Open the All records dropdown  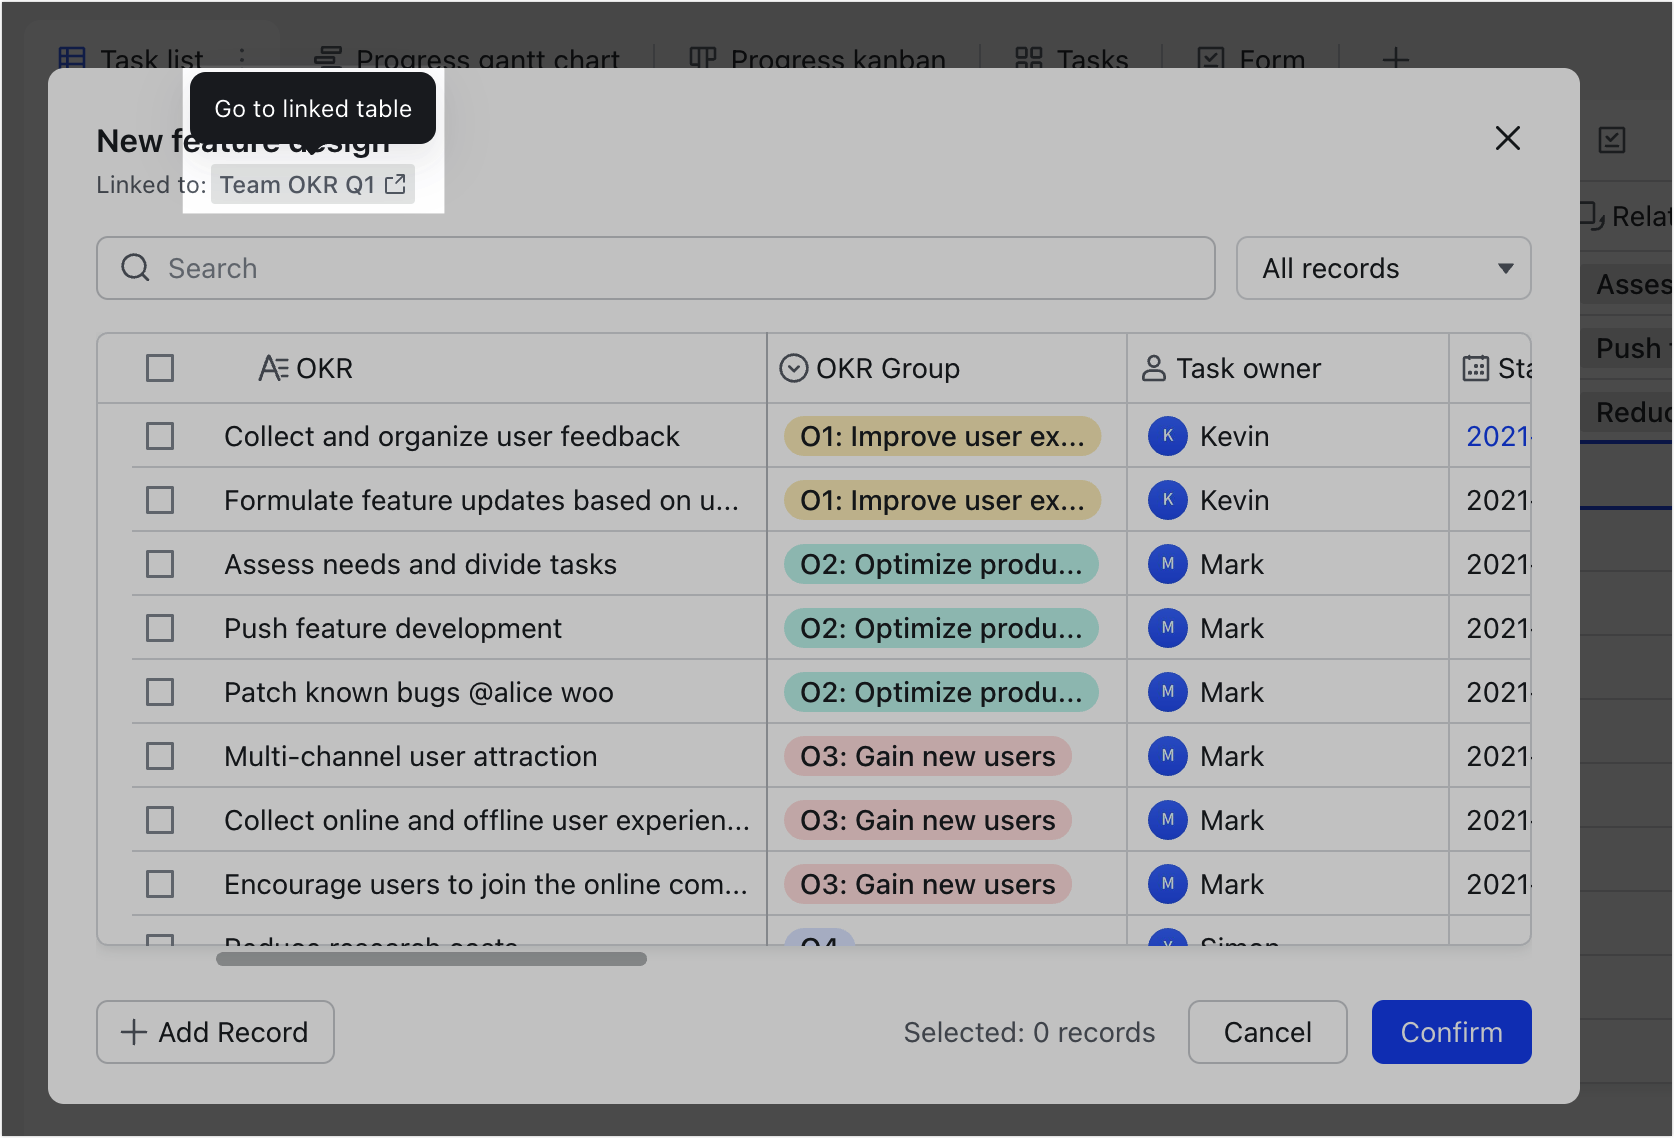coord(1383,268)
